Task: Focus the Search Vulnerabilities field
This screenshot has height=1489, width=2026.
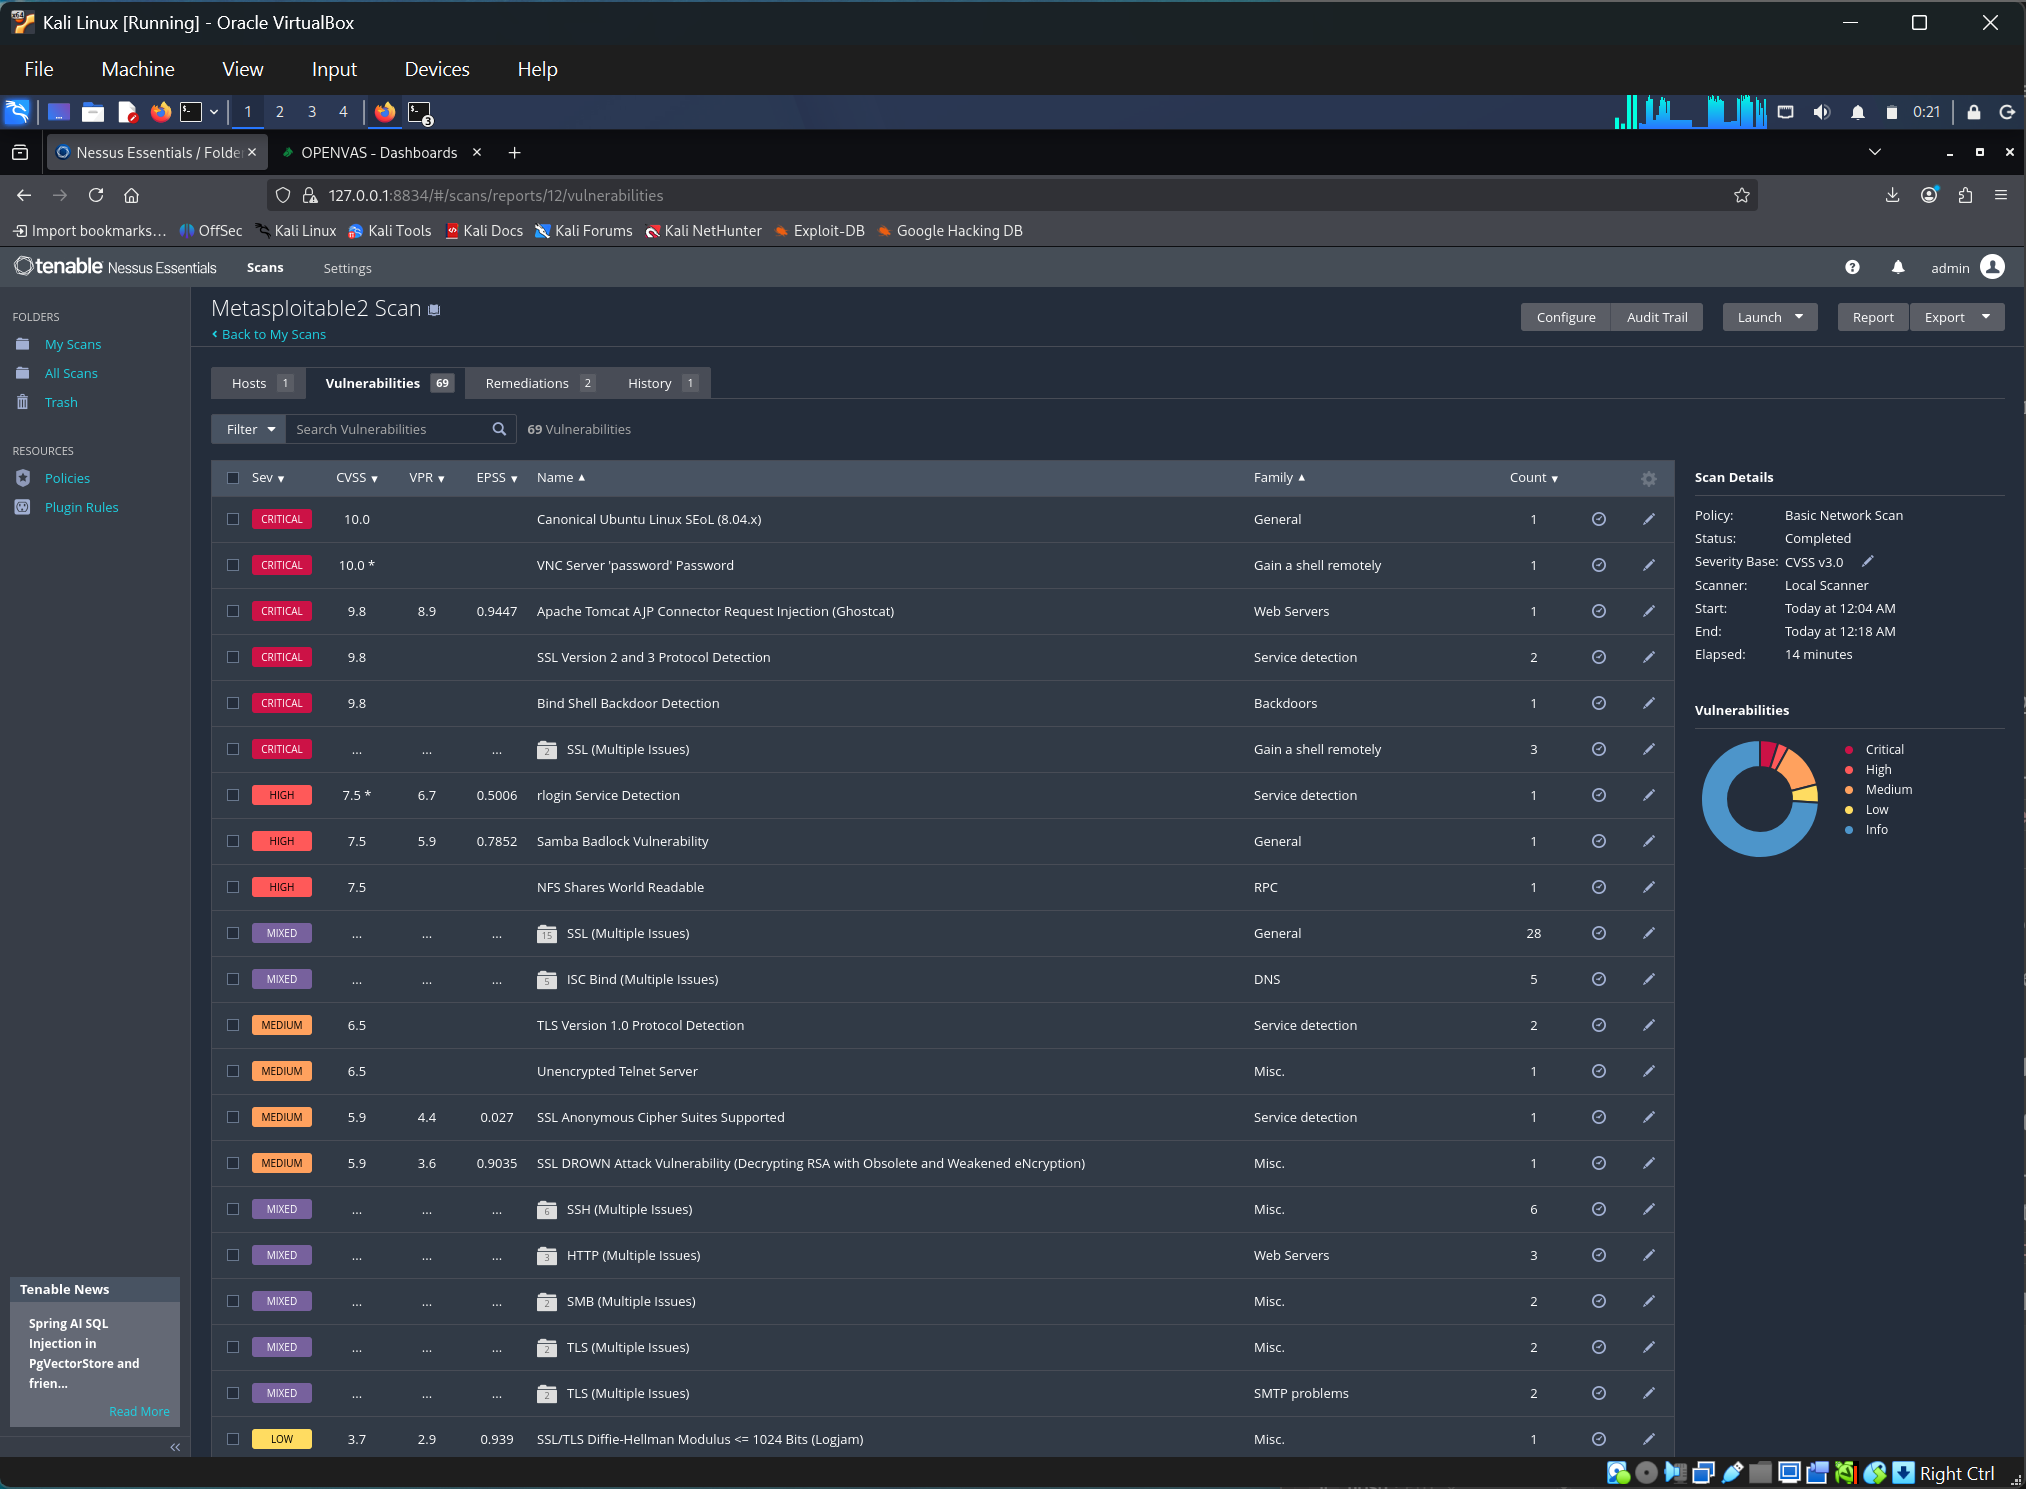Action: pyautogui.click(x=388, y=429)
